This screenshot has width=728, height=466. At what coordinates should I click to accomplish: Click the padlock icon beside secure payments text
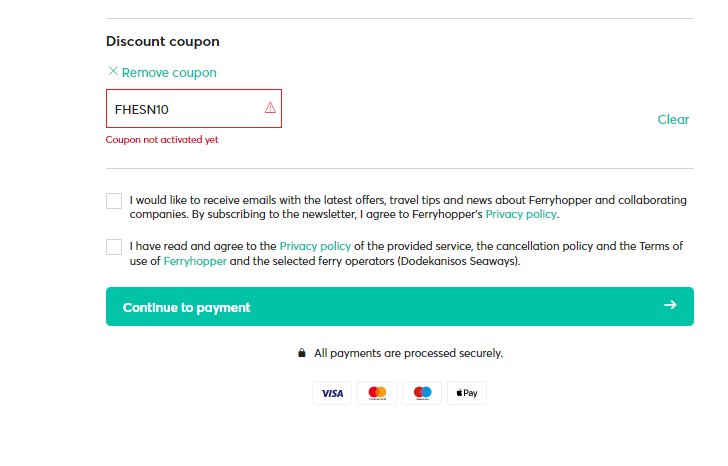coord(302,353)
